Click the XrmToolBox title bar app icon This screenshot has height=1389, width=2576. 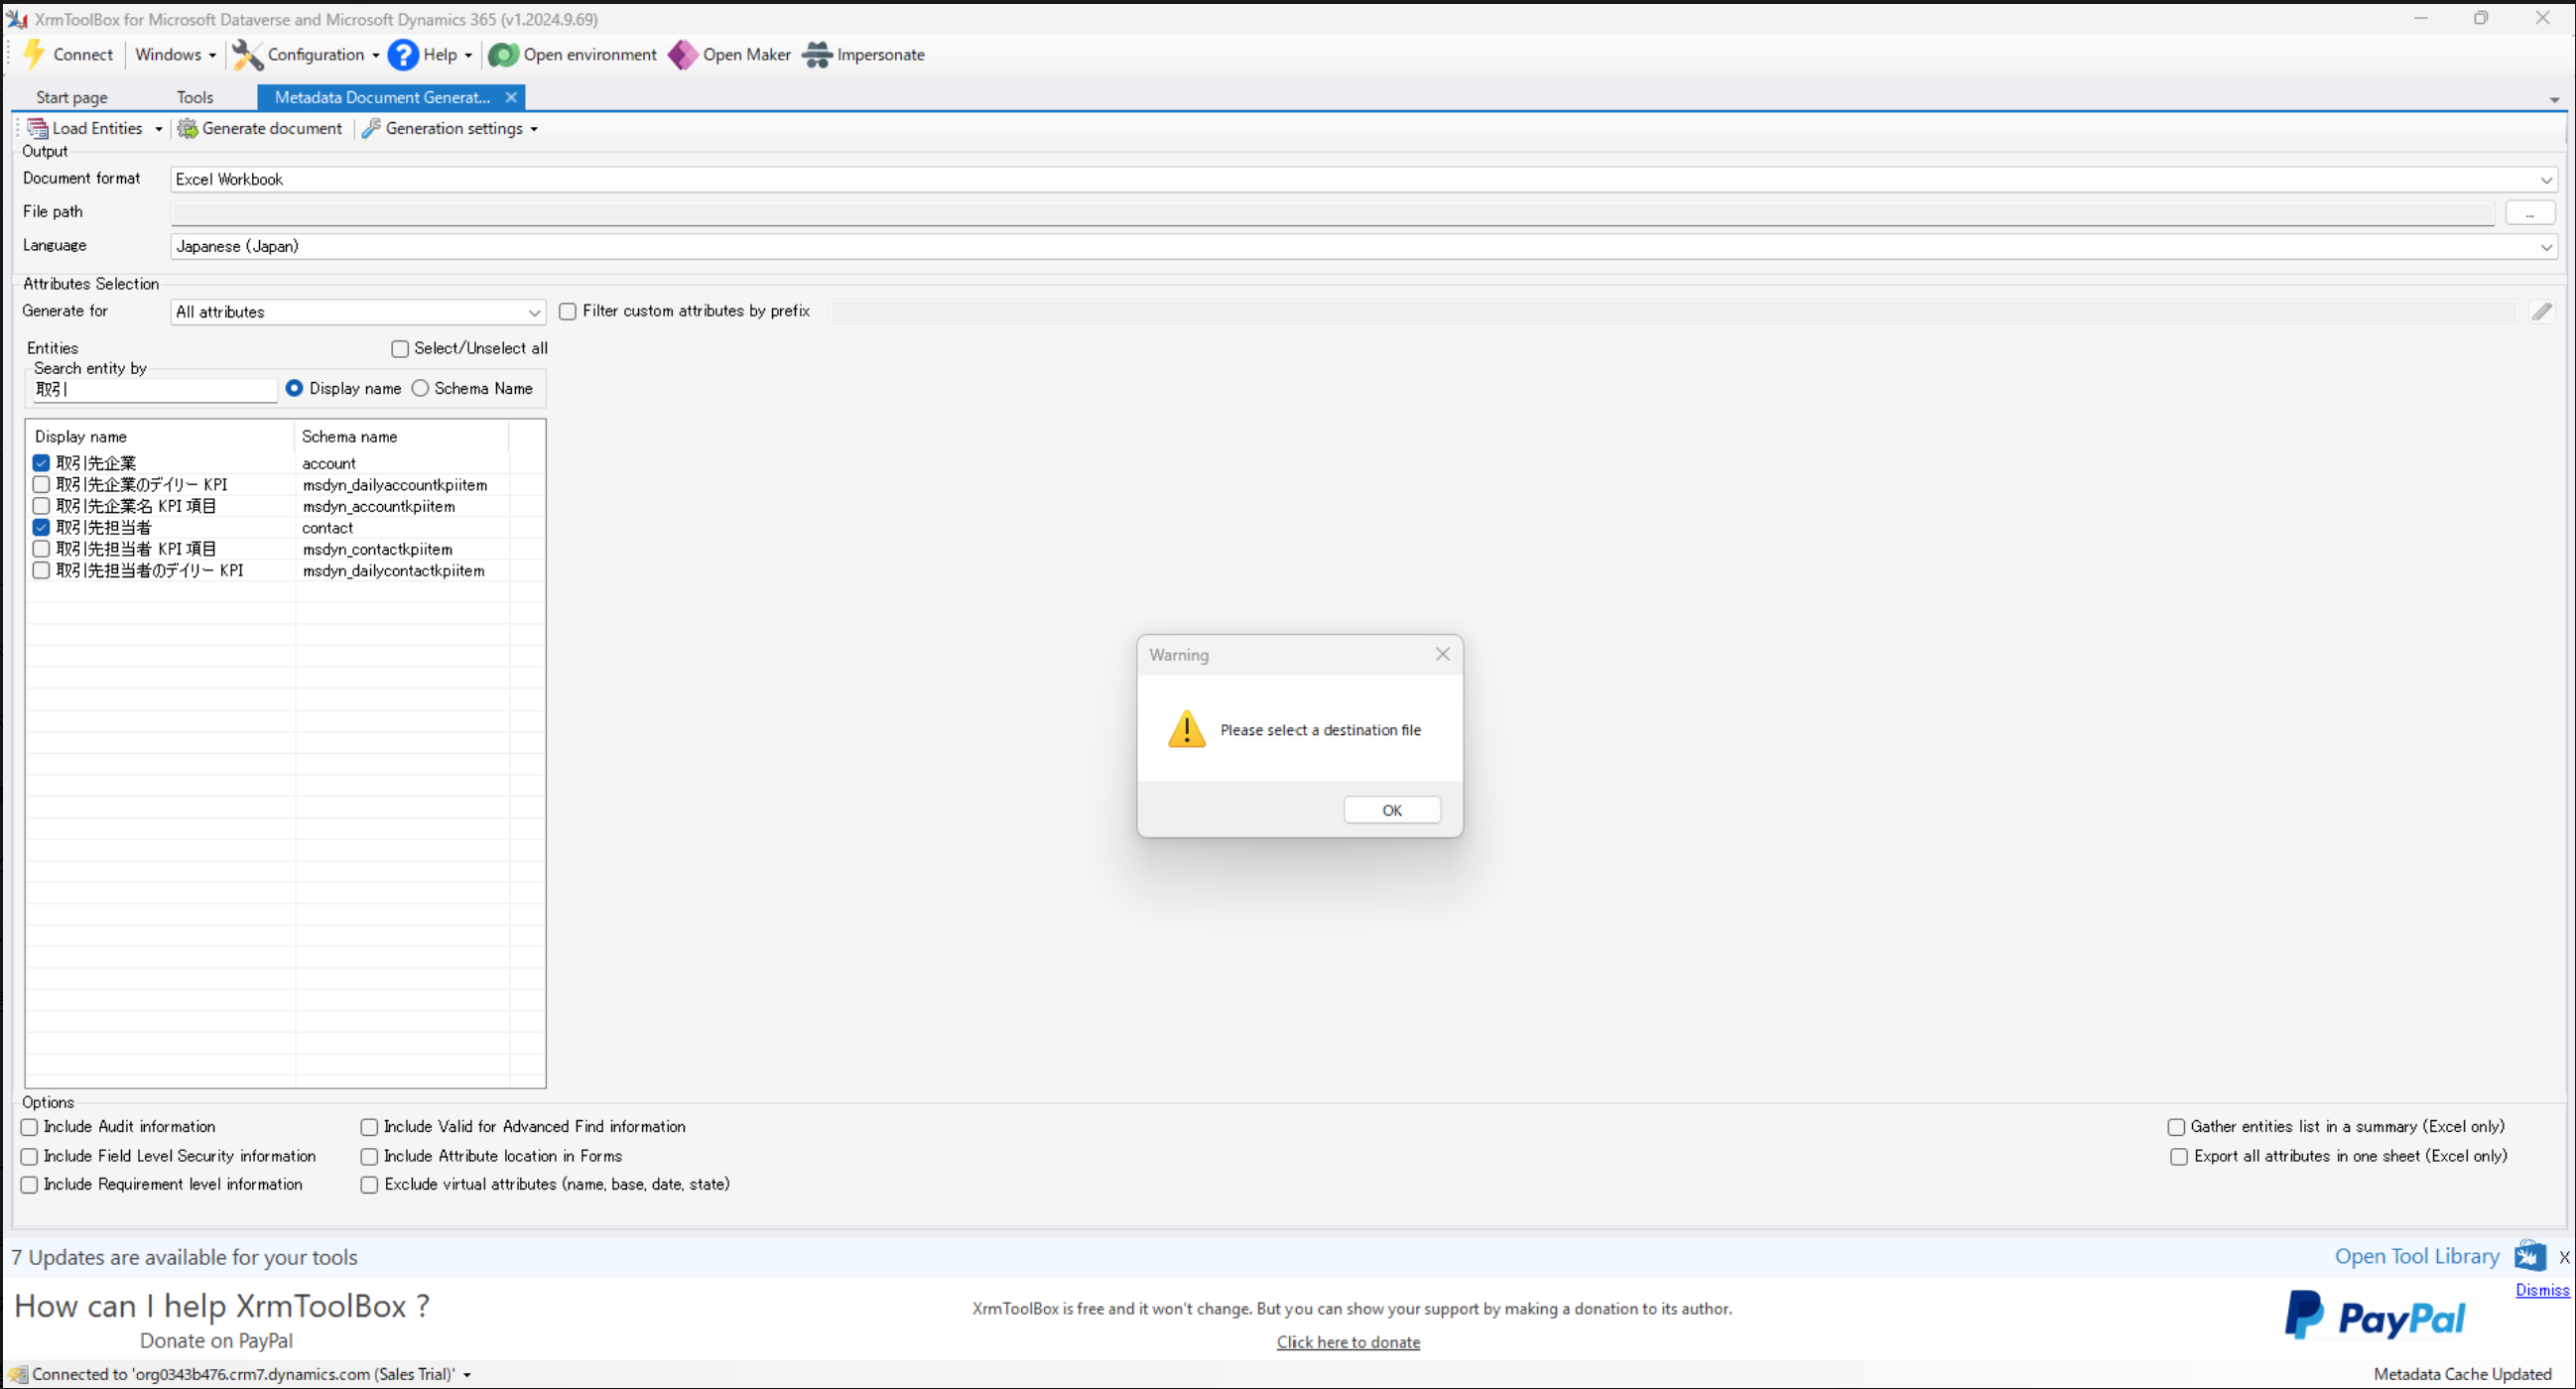click(17, 19)
